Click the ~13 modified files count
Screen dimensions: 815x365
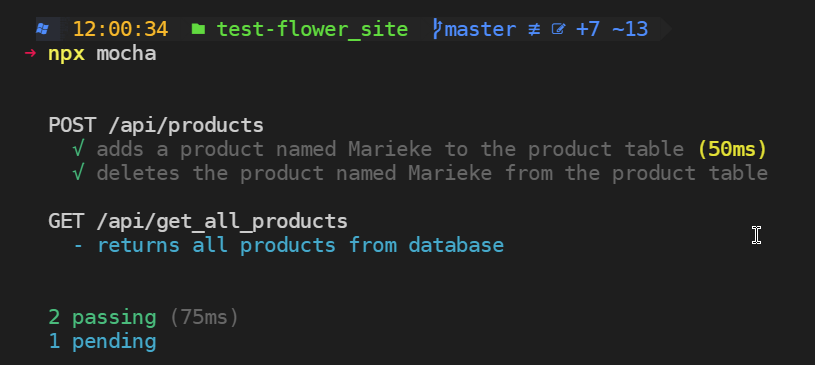coord(630,29)
